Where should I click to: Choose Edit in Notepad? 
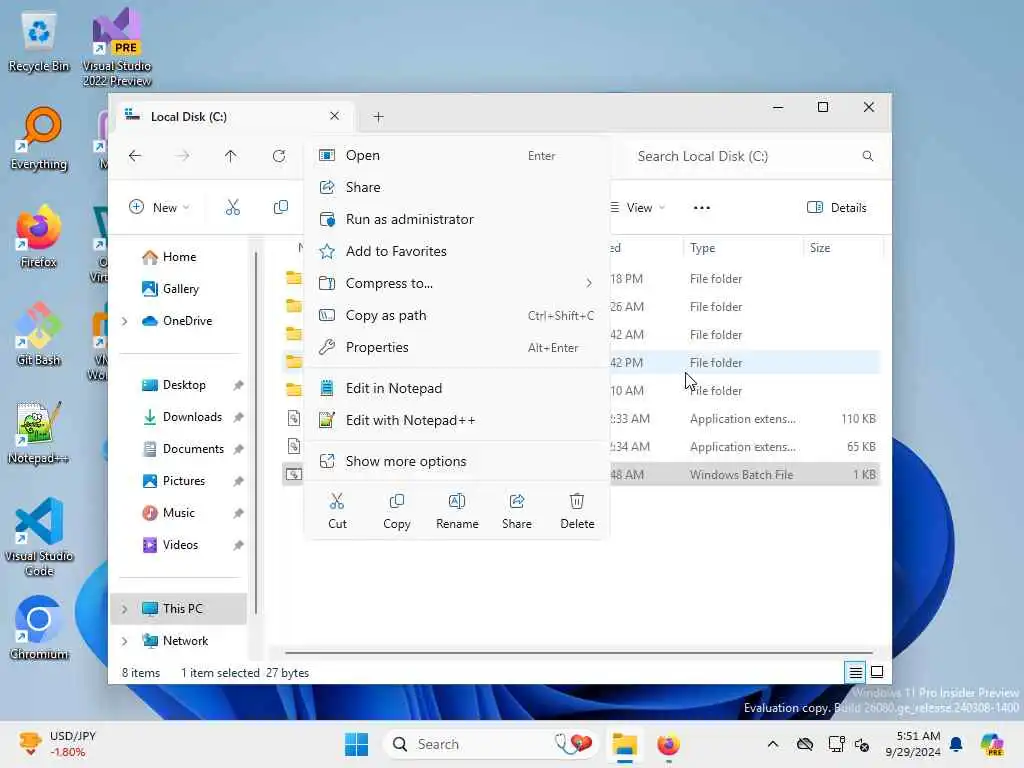(457, 388)
